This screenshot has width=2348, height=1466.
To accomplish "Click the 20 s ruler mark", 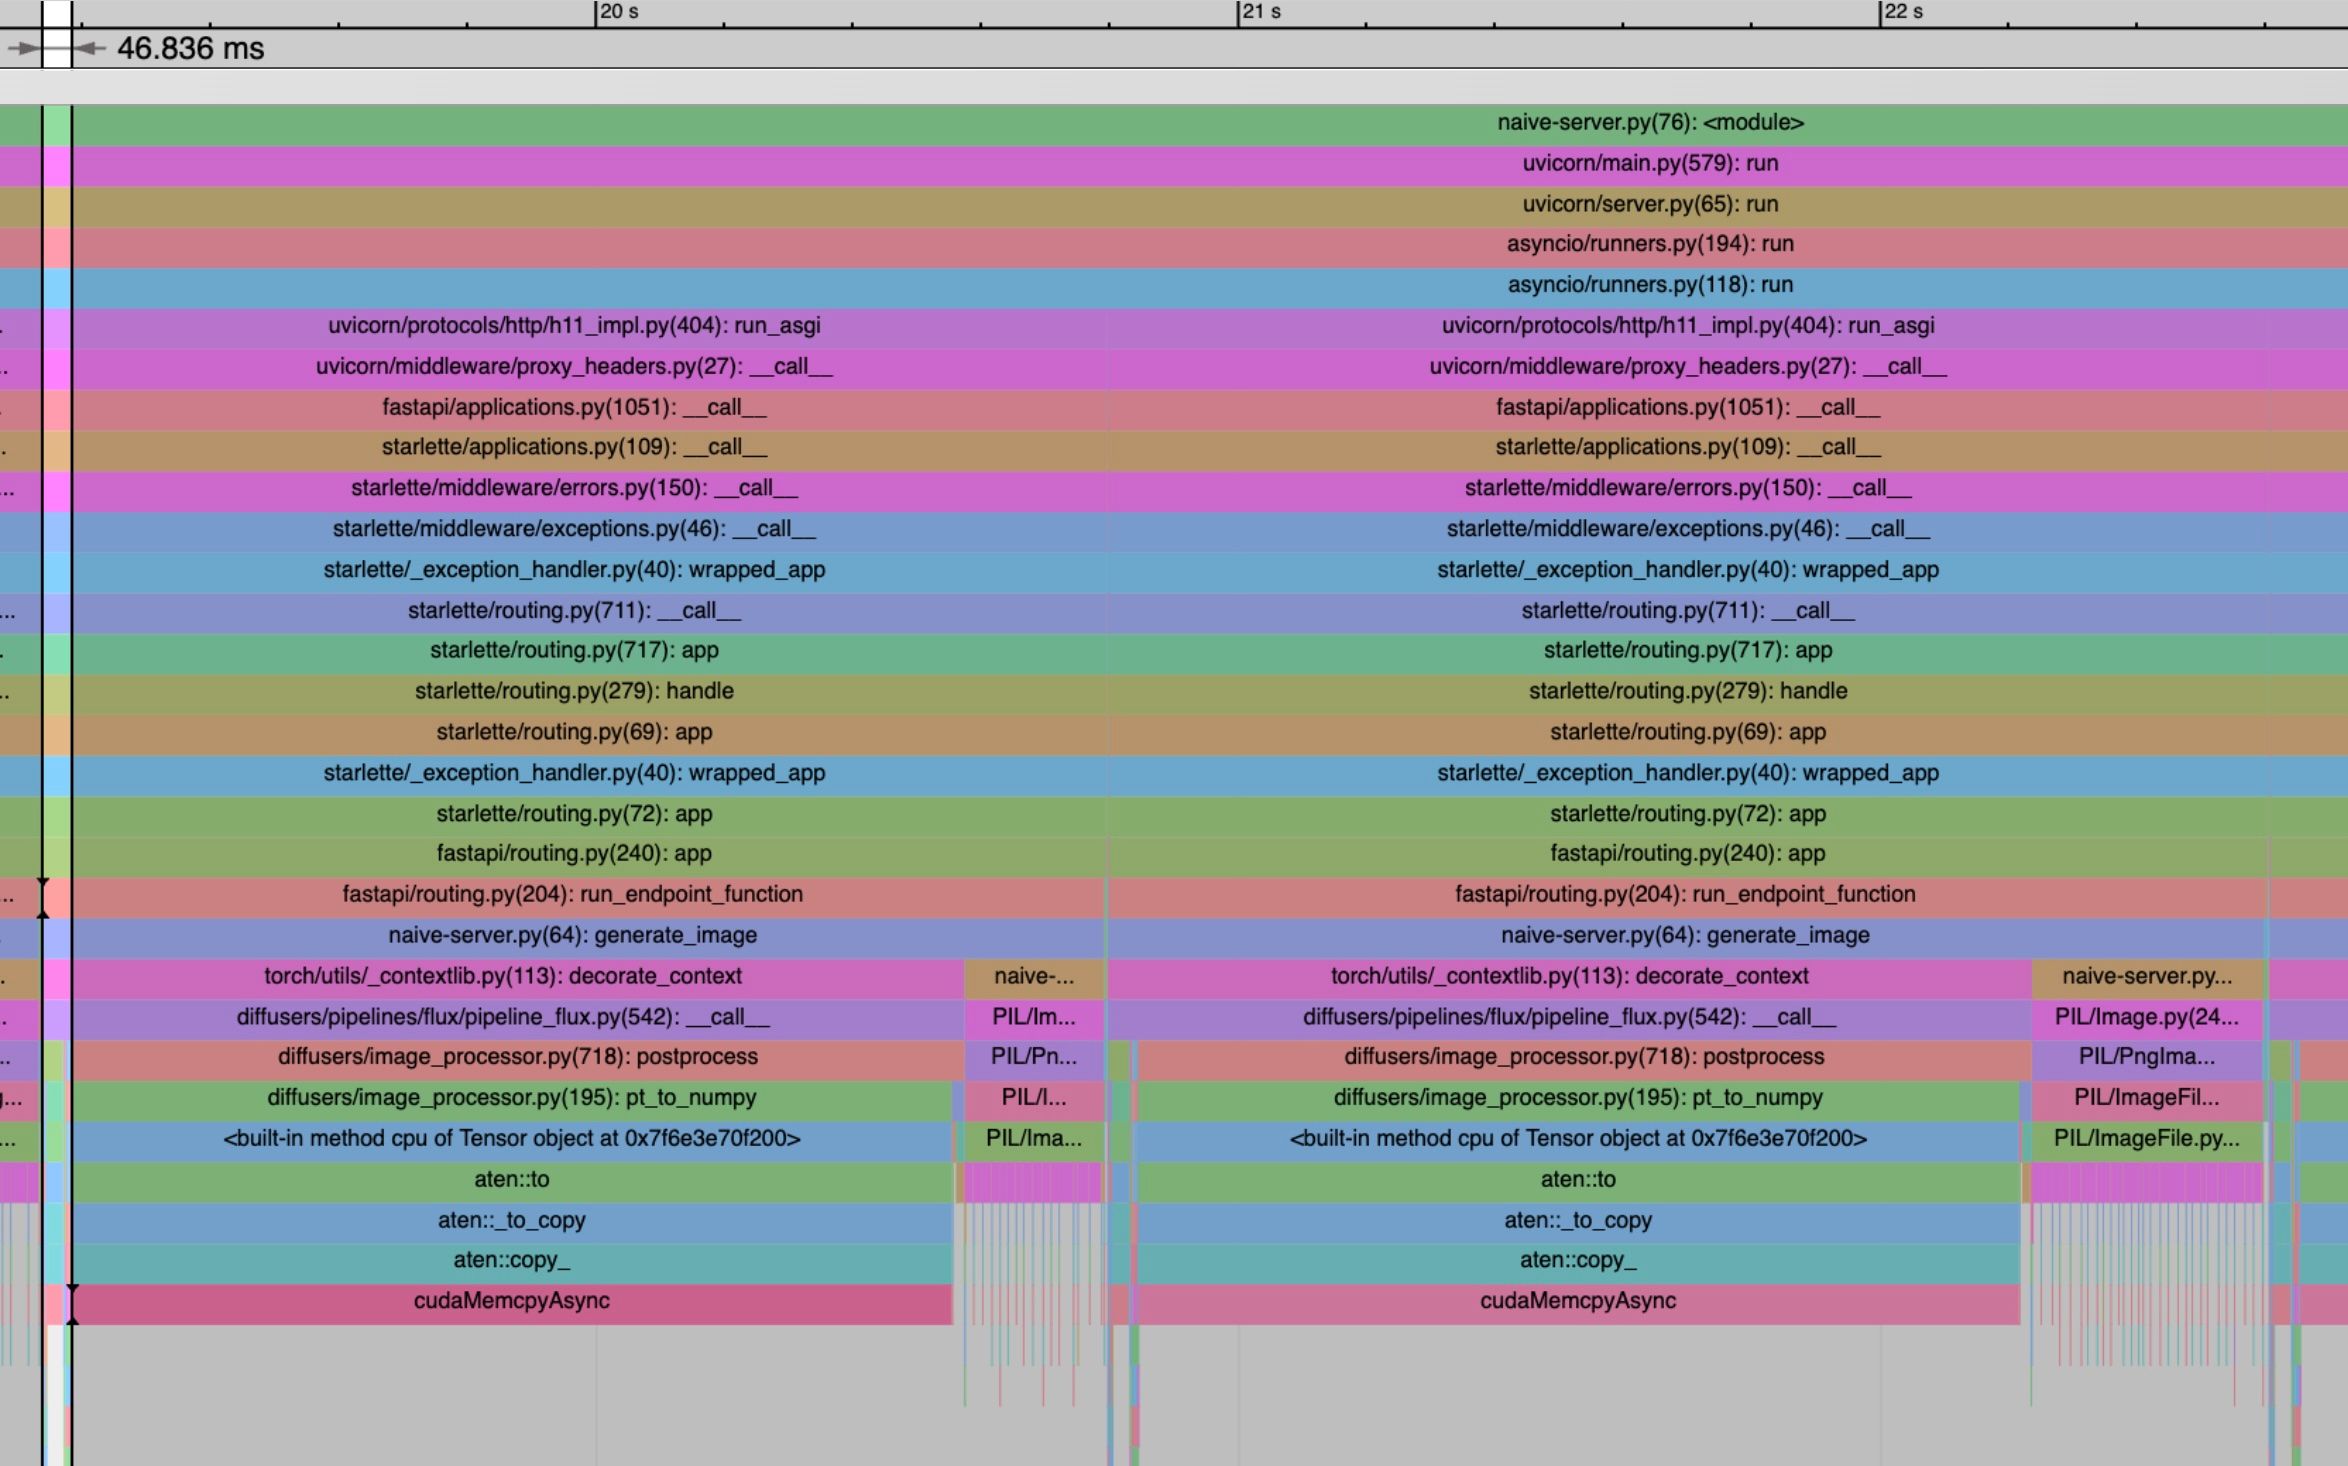I will tap(618, 12).
